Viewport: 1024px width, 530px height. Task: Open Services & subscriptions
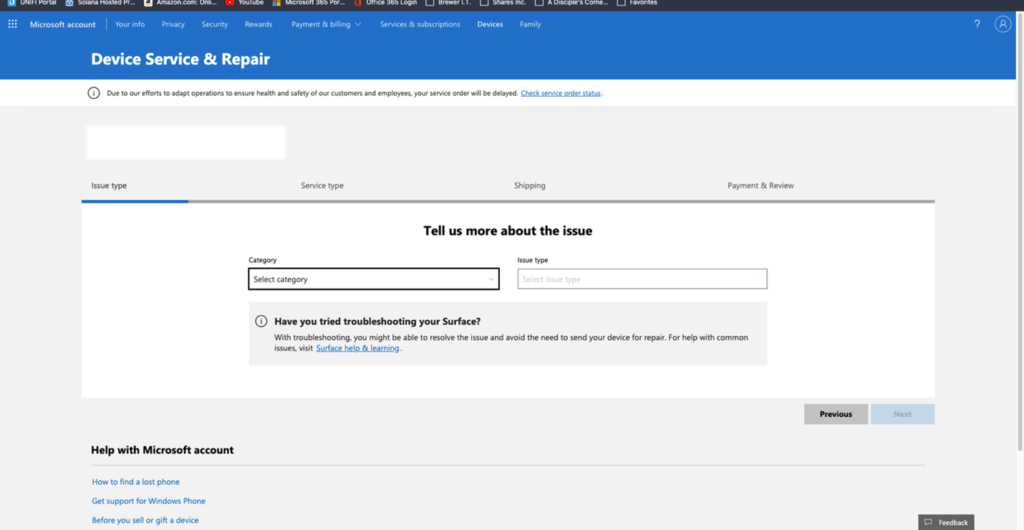(x=420, y=24)
